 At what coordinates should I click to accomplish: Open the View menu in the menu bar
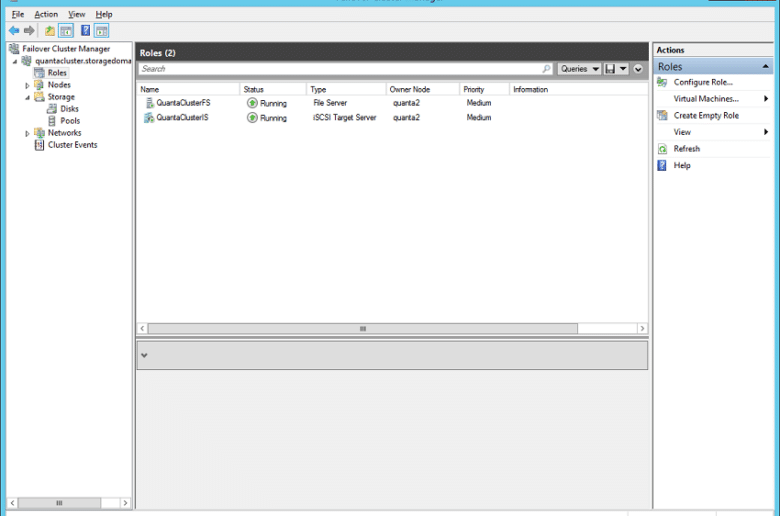77,14
